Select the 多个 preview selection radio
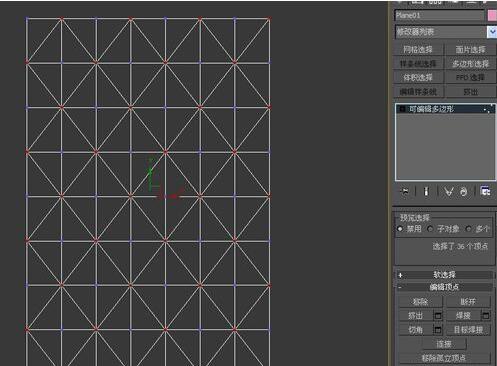 click(469, 229)
